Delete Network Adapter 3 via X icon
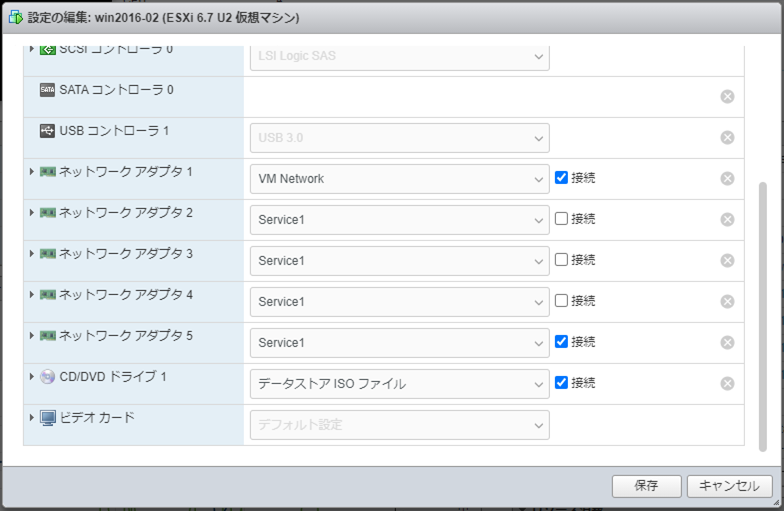The width and height of the screenshot is (784, 511). [727, 260]
